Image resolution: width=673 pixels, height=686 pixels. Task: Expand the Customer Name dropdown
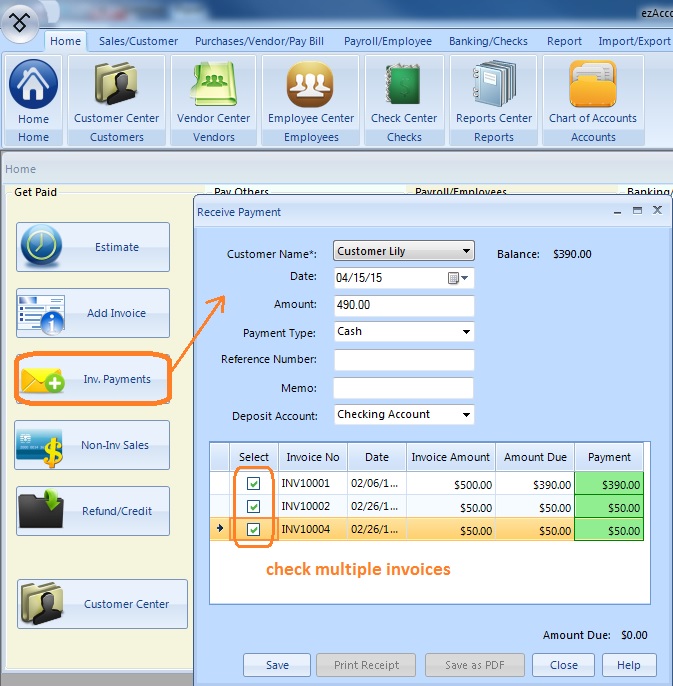pyautogui.click(x=466, y=252)
